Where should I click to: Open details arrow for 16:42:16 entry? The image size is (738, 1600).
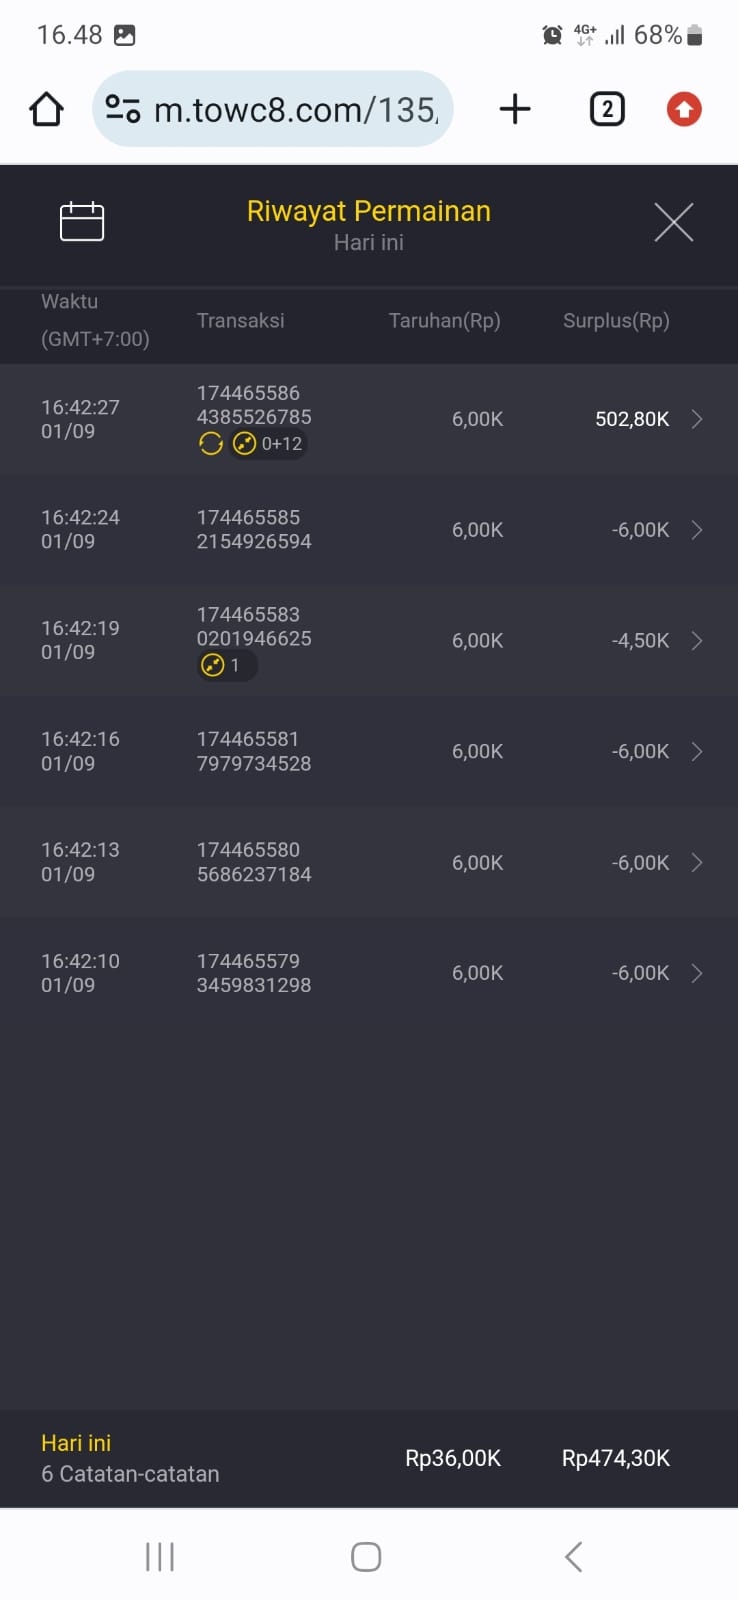[697, 751]
